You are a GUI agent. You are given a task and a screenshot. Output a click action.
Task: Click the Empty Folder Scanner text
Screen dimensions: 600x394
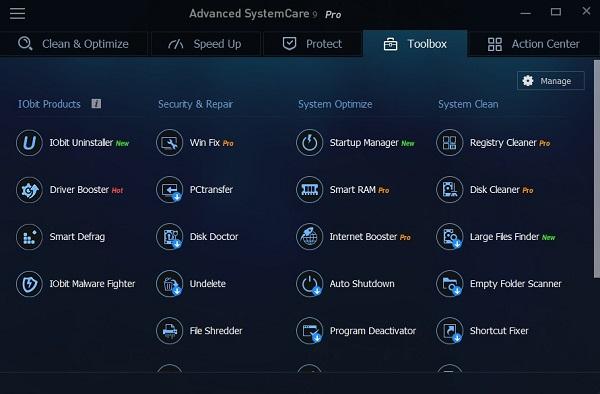(x=516, y=284)
